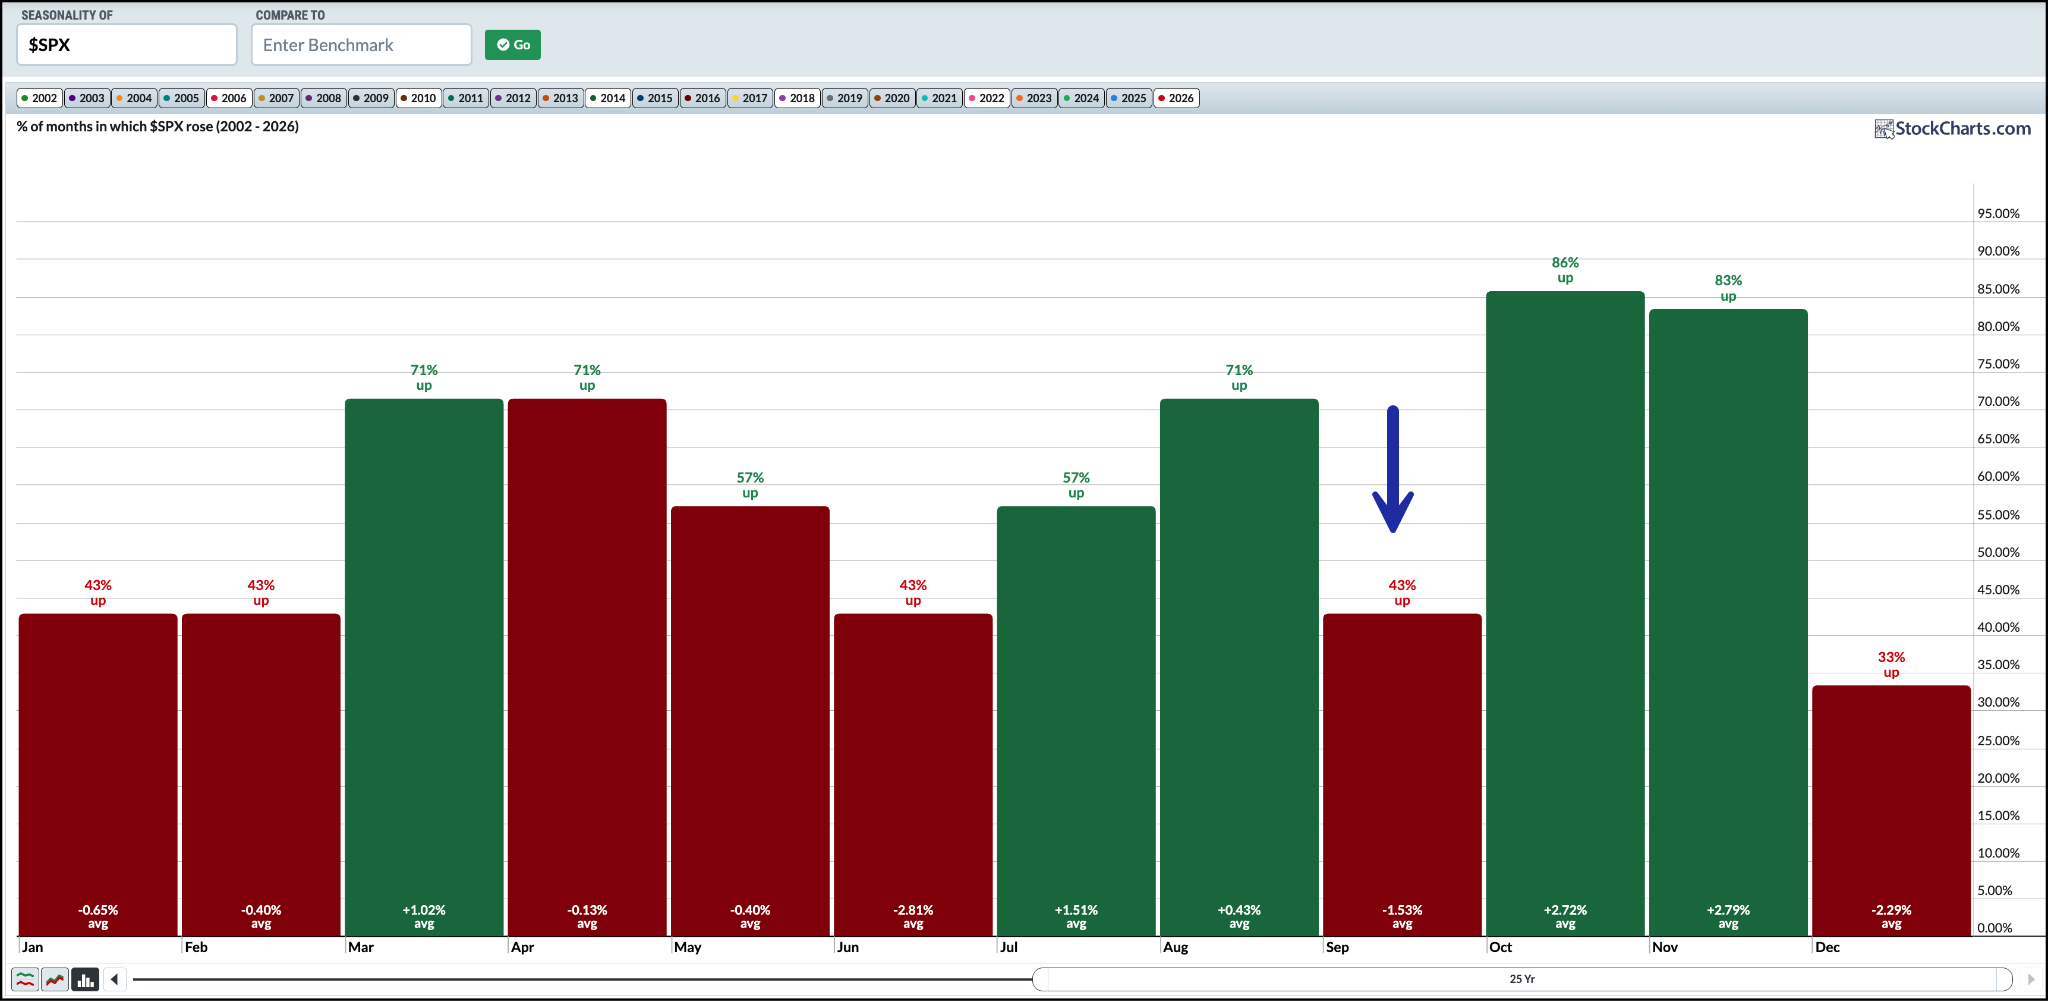Toggle the 2023 year series
The height and width of the screenshot is (1001, 2048).
tap(1035, 98)
